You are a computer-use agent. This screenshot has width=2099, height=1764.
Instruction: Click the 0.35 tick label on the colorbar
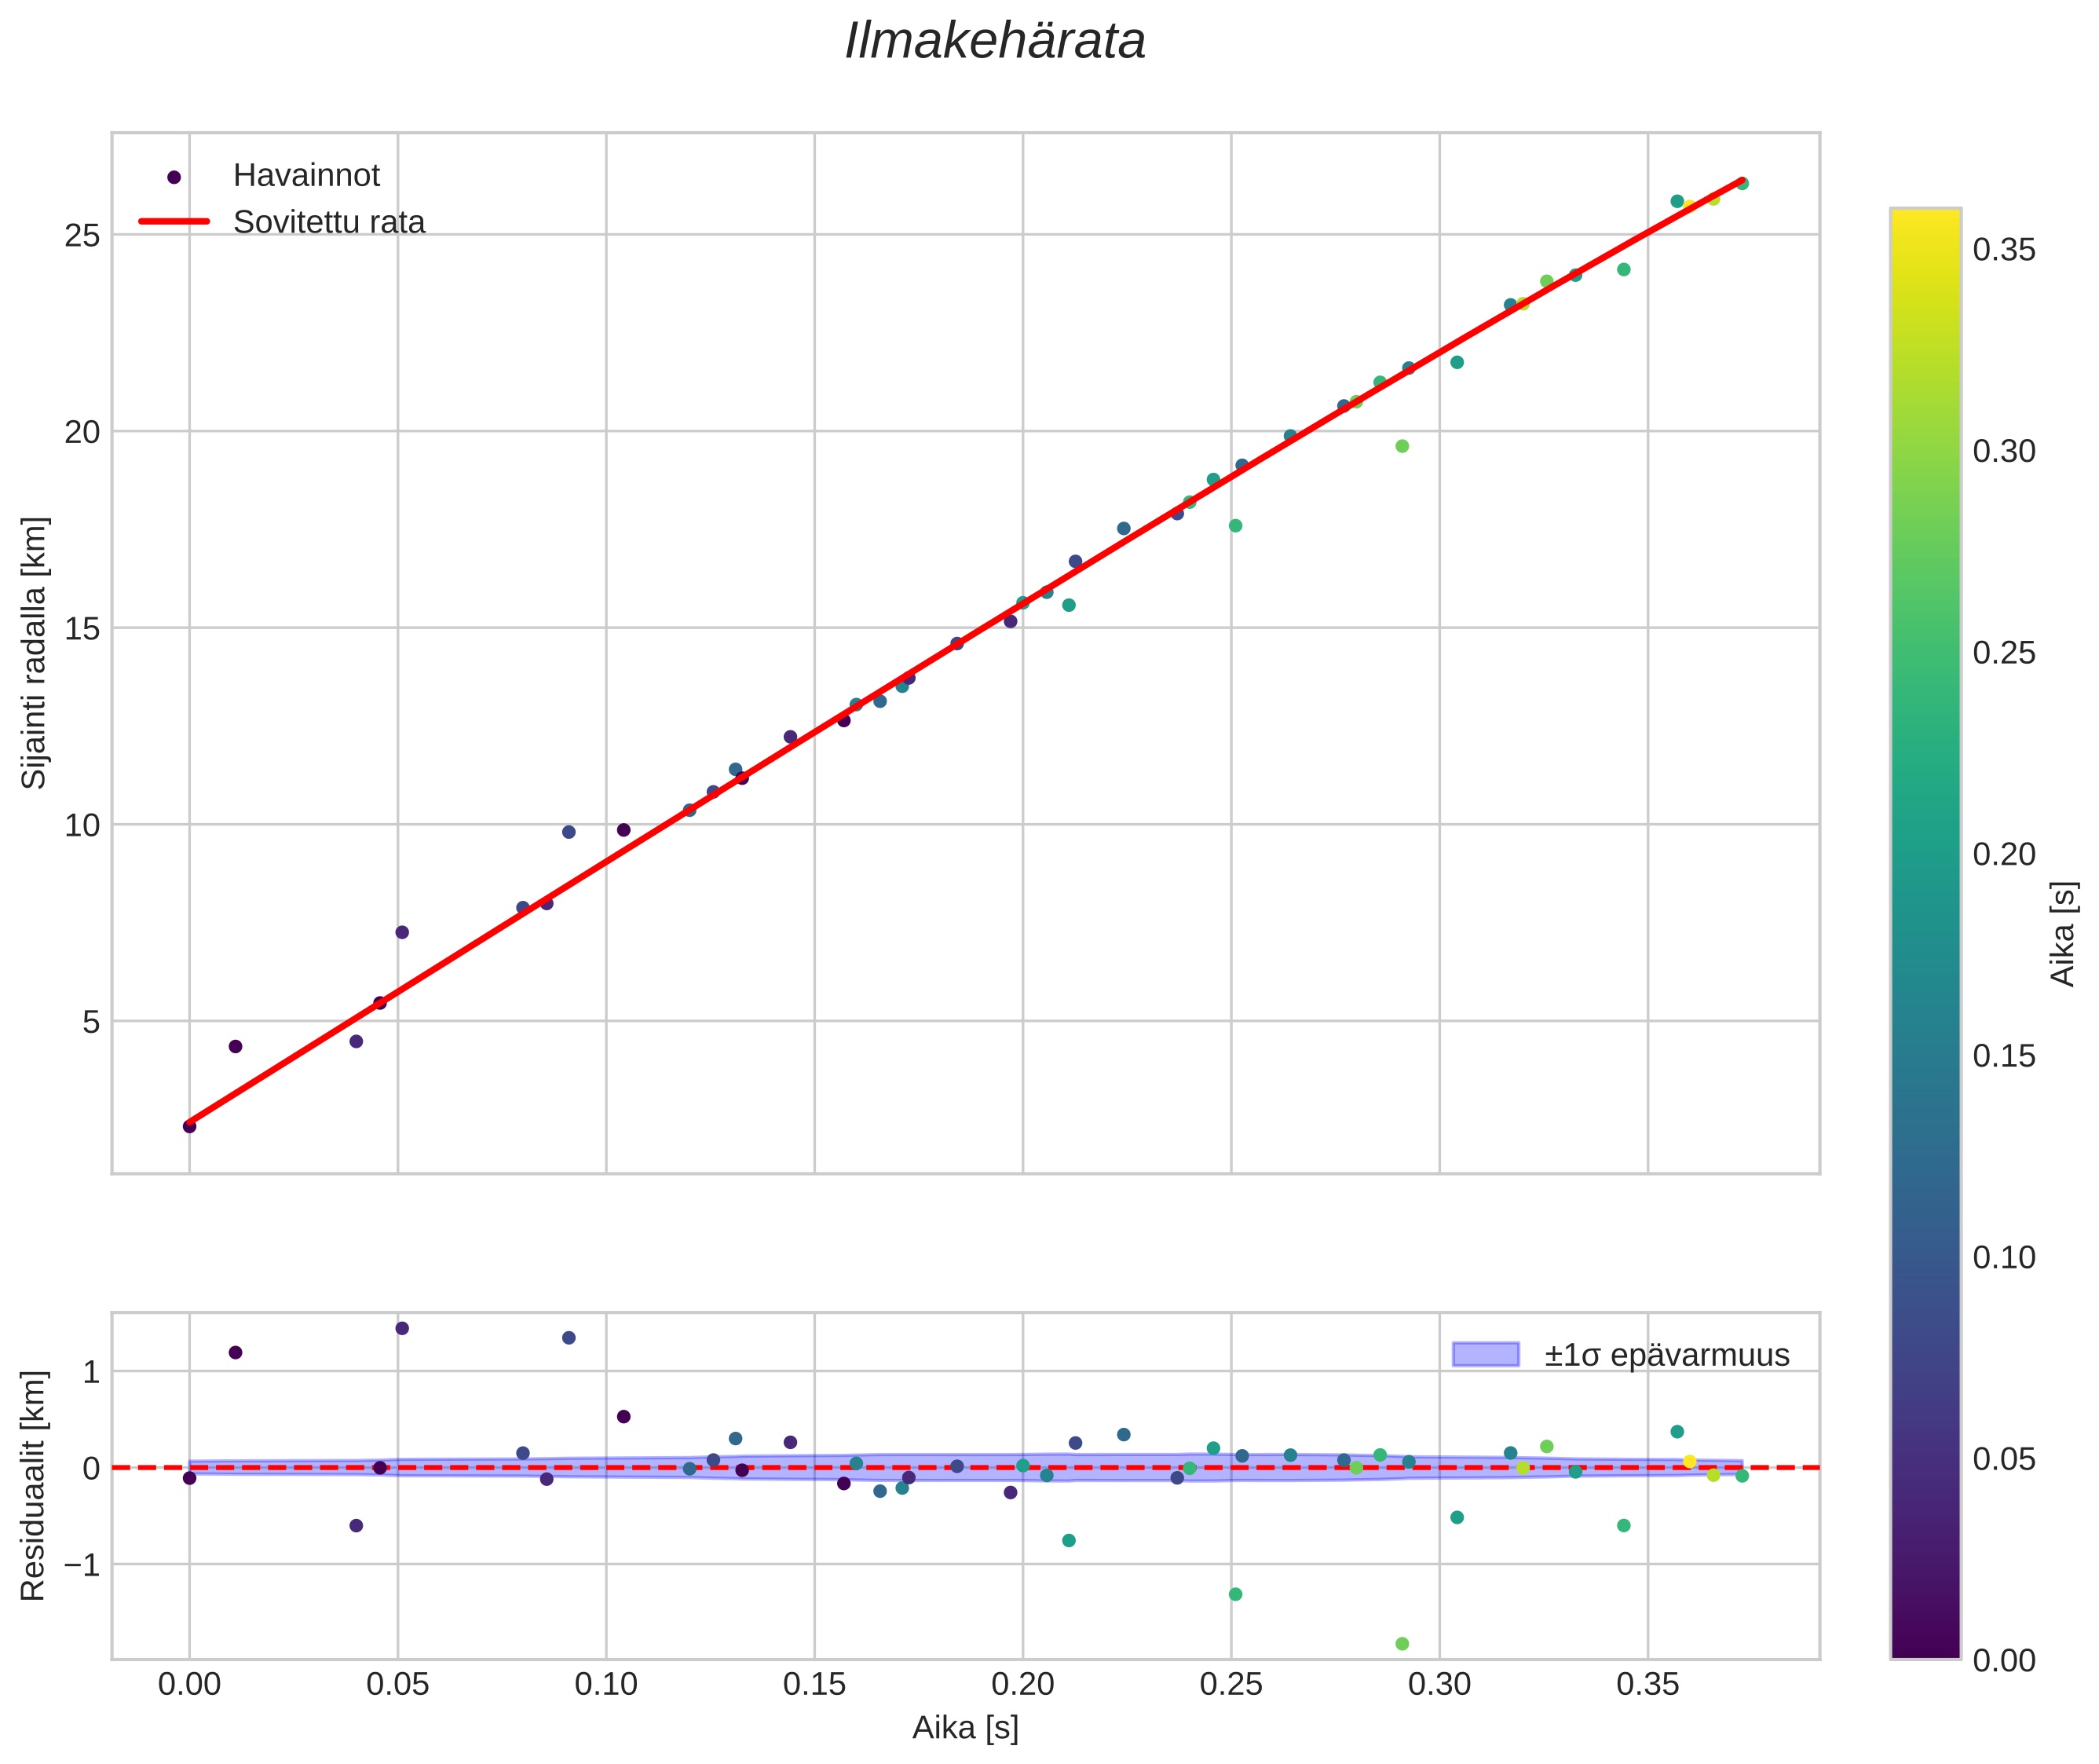(x=2003, y=250)
